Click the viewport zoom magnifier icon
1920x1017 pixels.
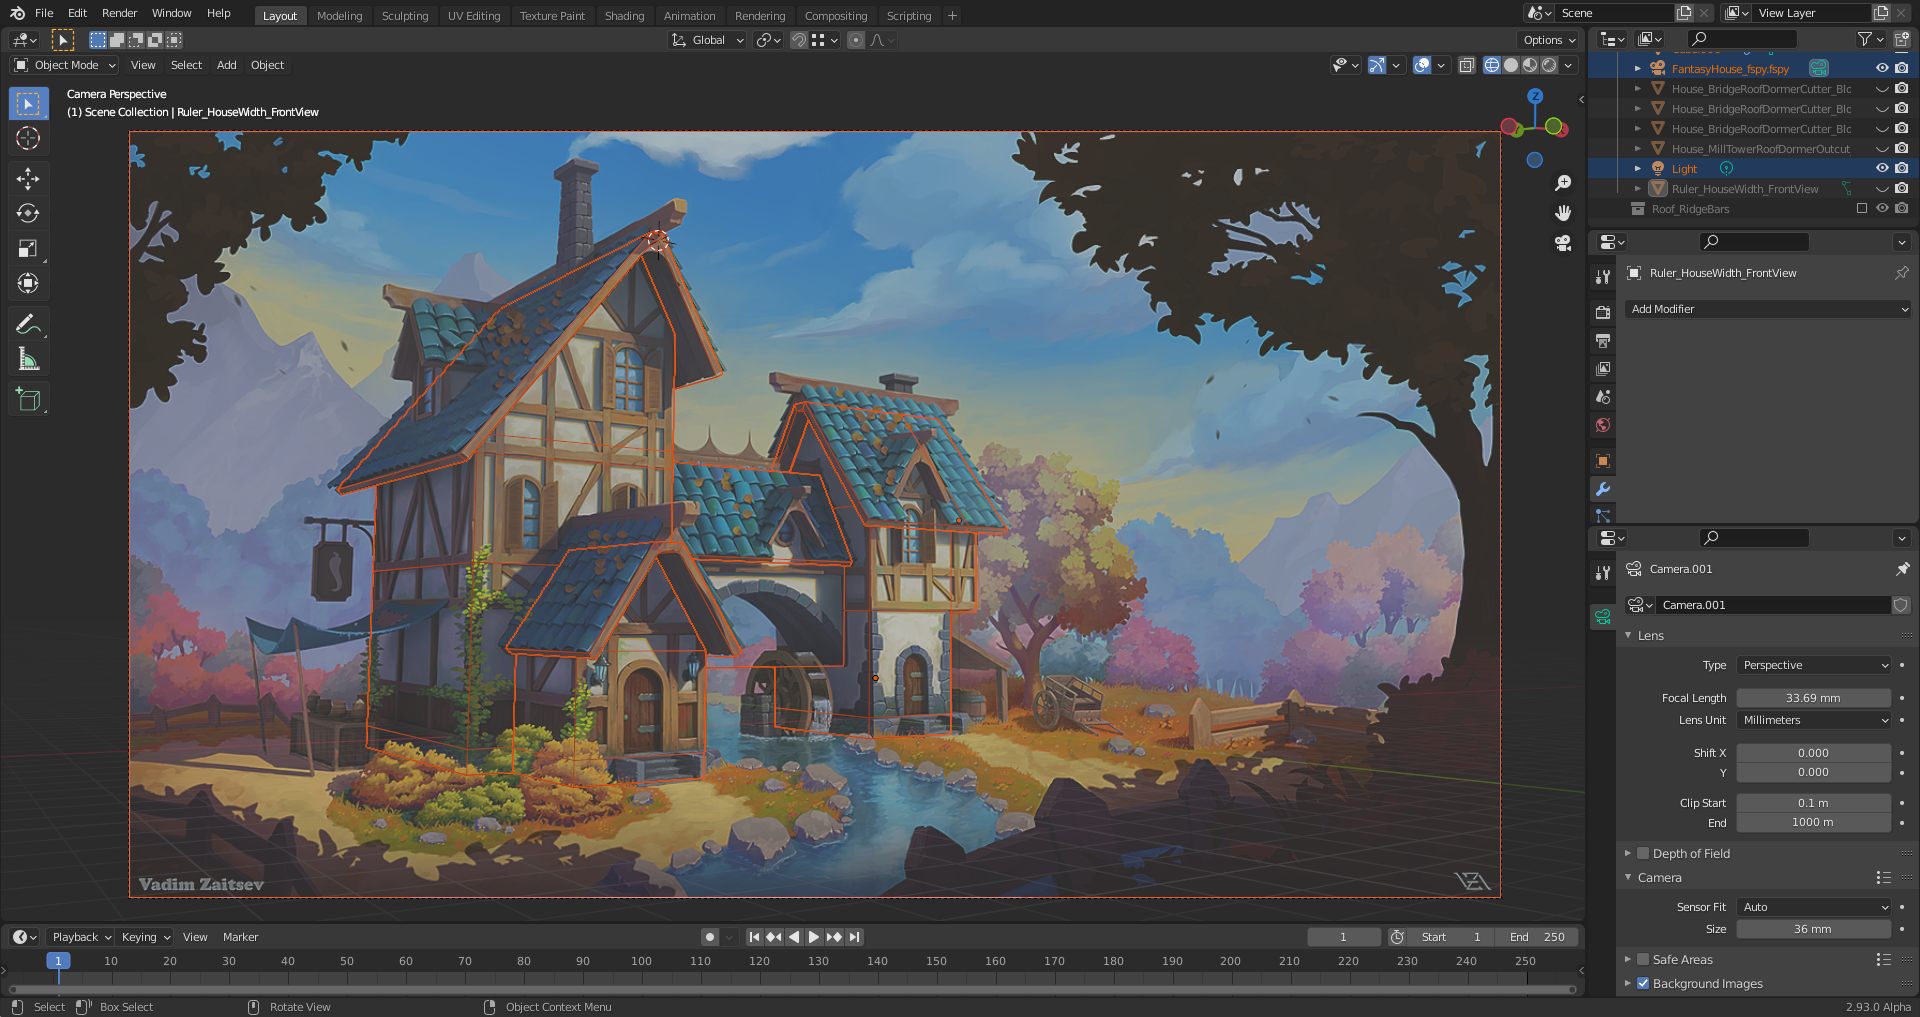1563,183
